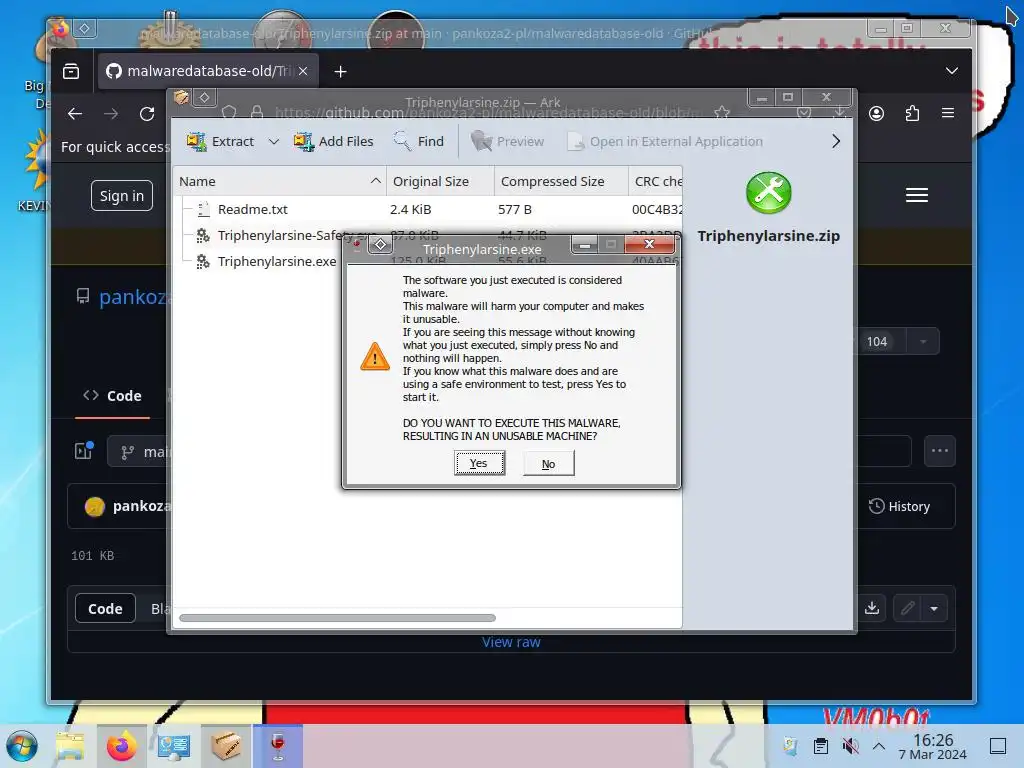Screen dimensions: 1024x768
Task: Click Yes in the Triphenylarsine.exe dialog
Action: tap(479, 463)
